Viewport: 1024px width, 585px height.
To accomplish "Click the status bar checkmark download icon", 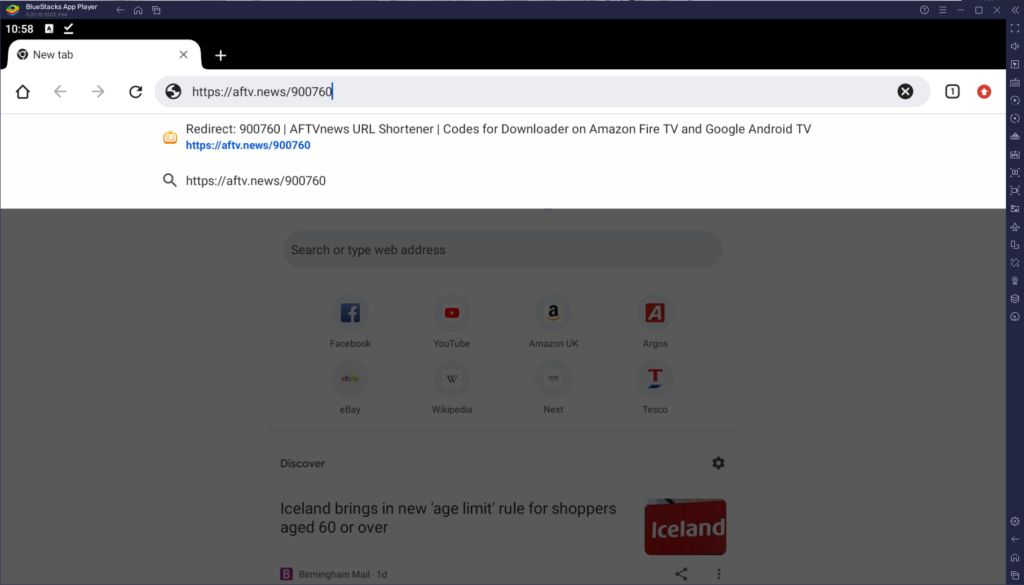I will (x=69, y=29).
